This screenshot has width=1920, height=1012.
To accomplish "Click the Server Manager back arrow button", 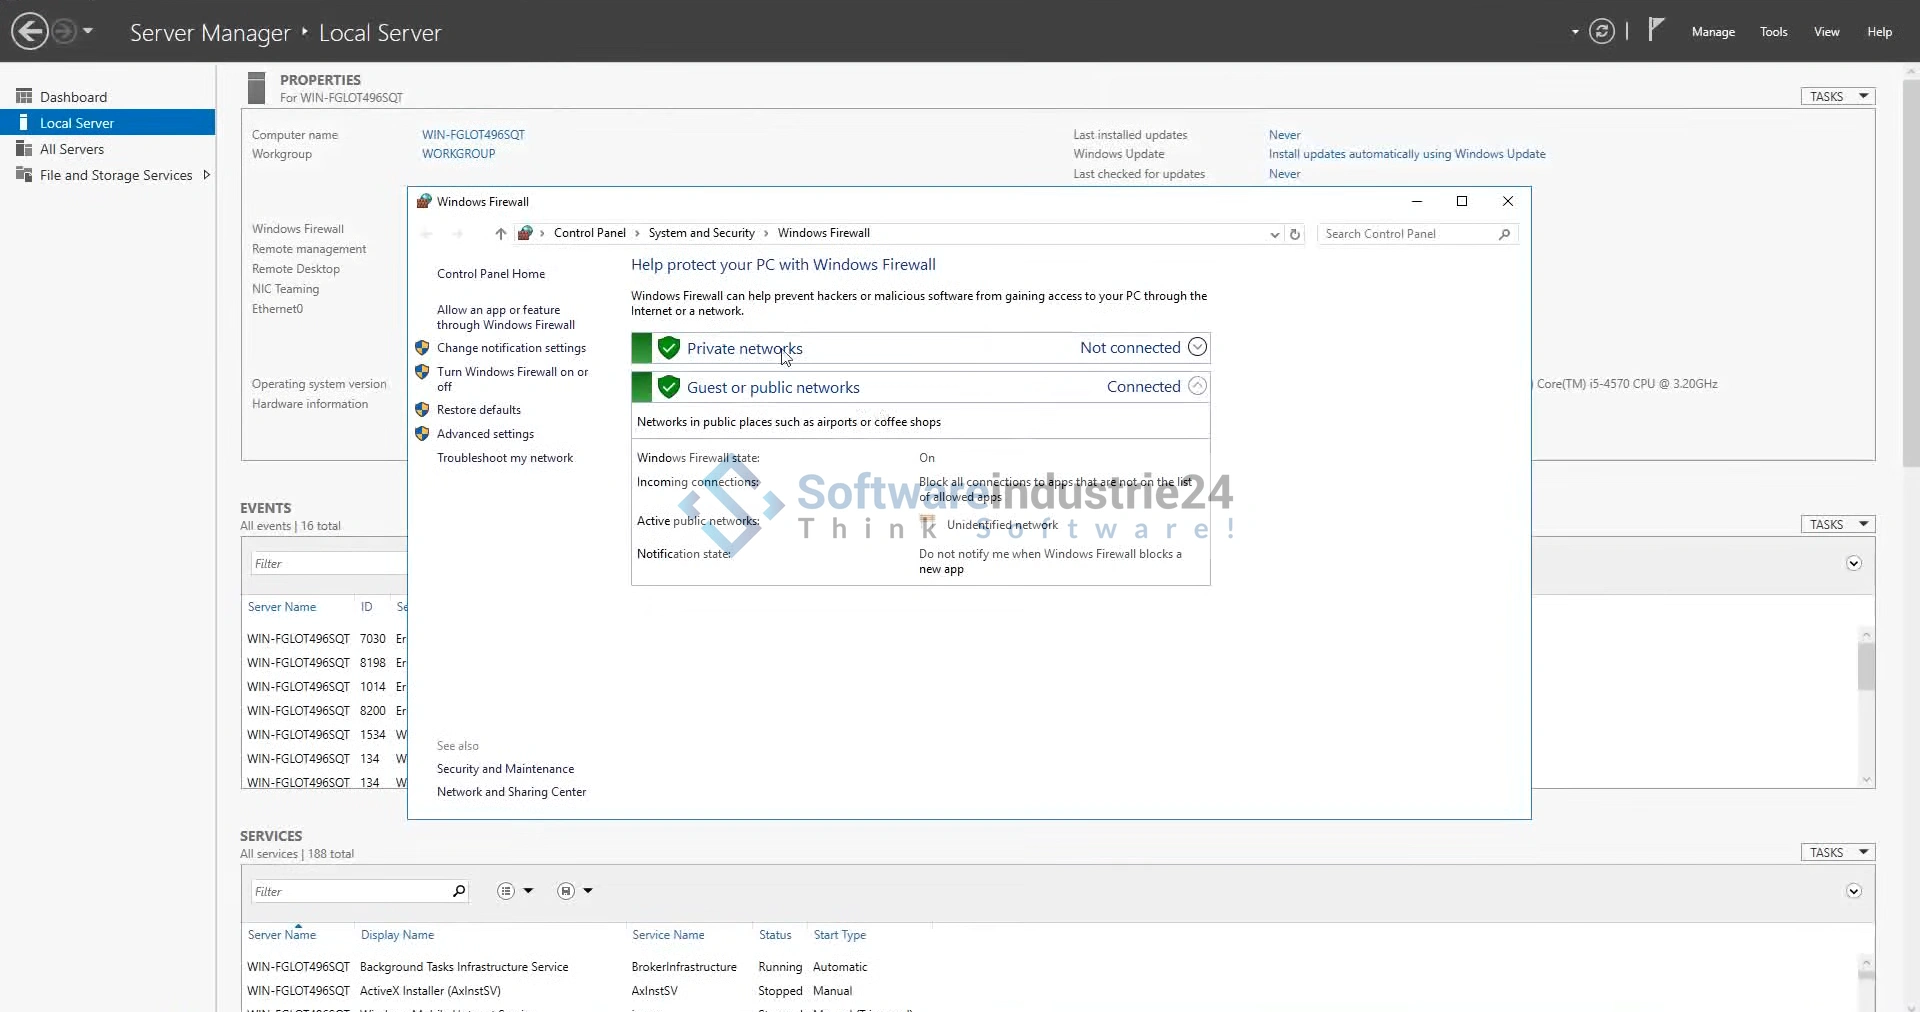I will [30, 31].
